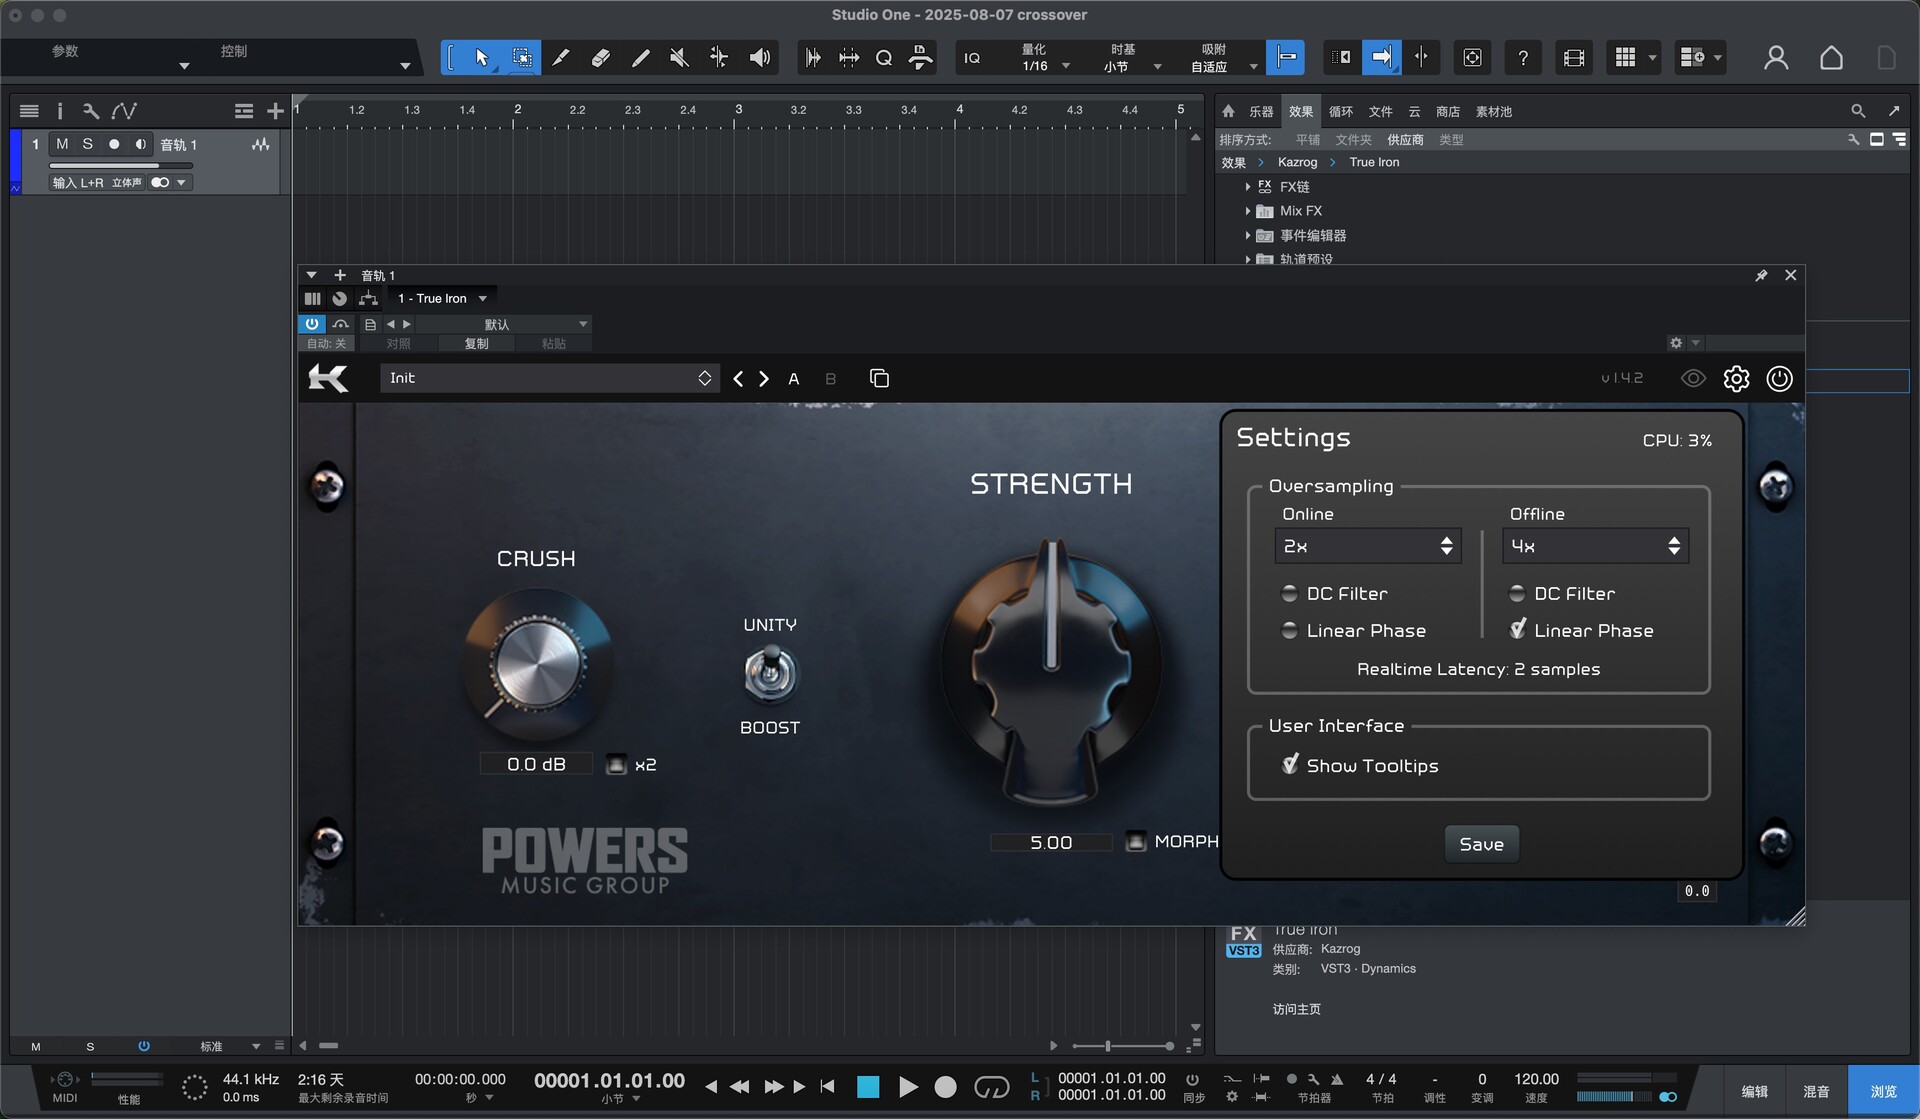Open the Offline oversampling 4x dropdown

point(1595,546)
